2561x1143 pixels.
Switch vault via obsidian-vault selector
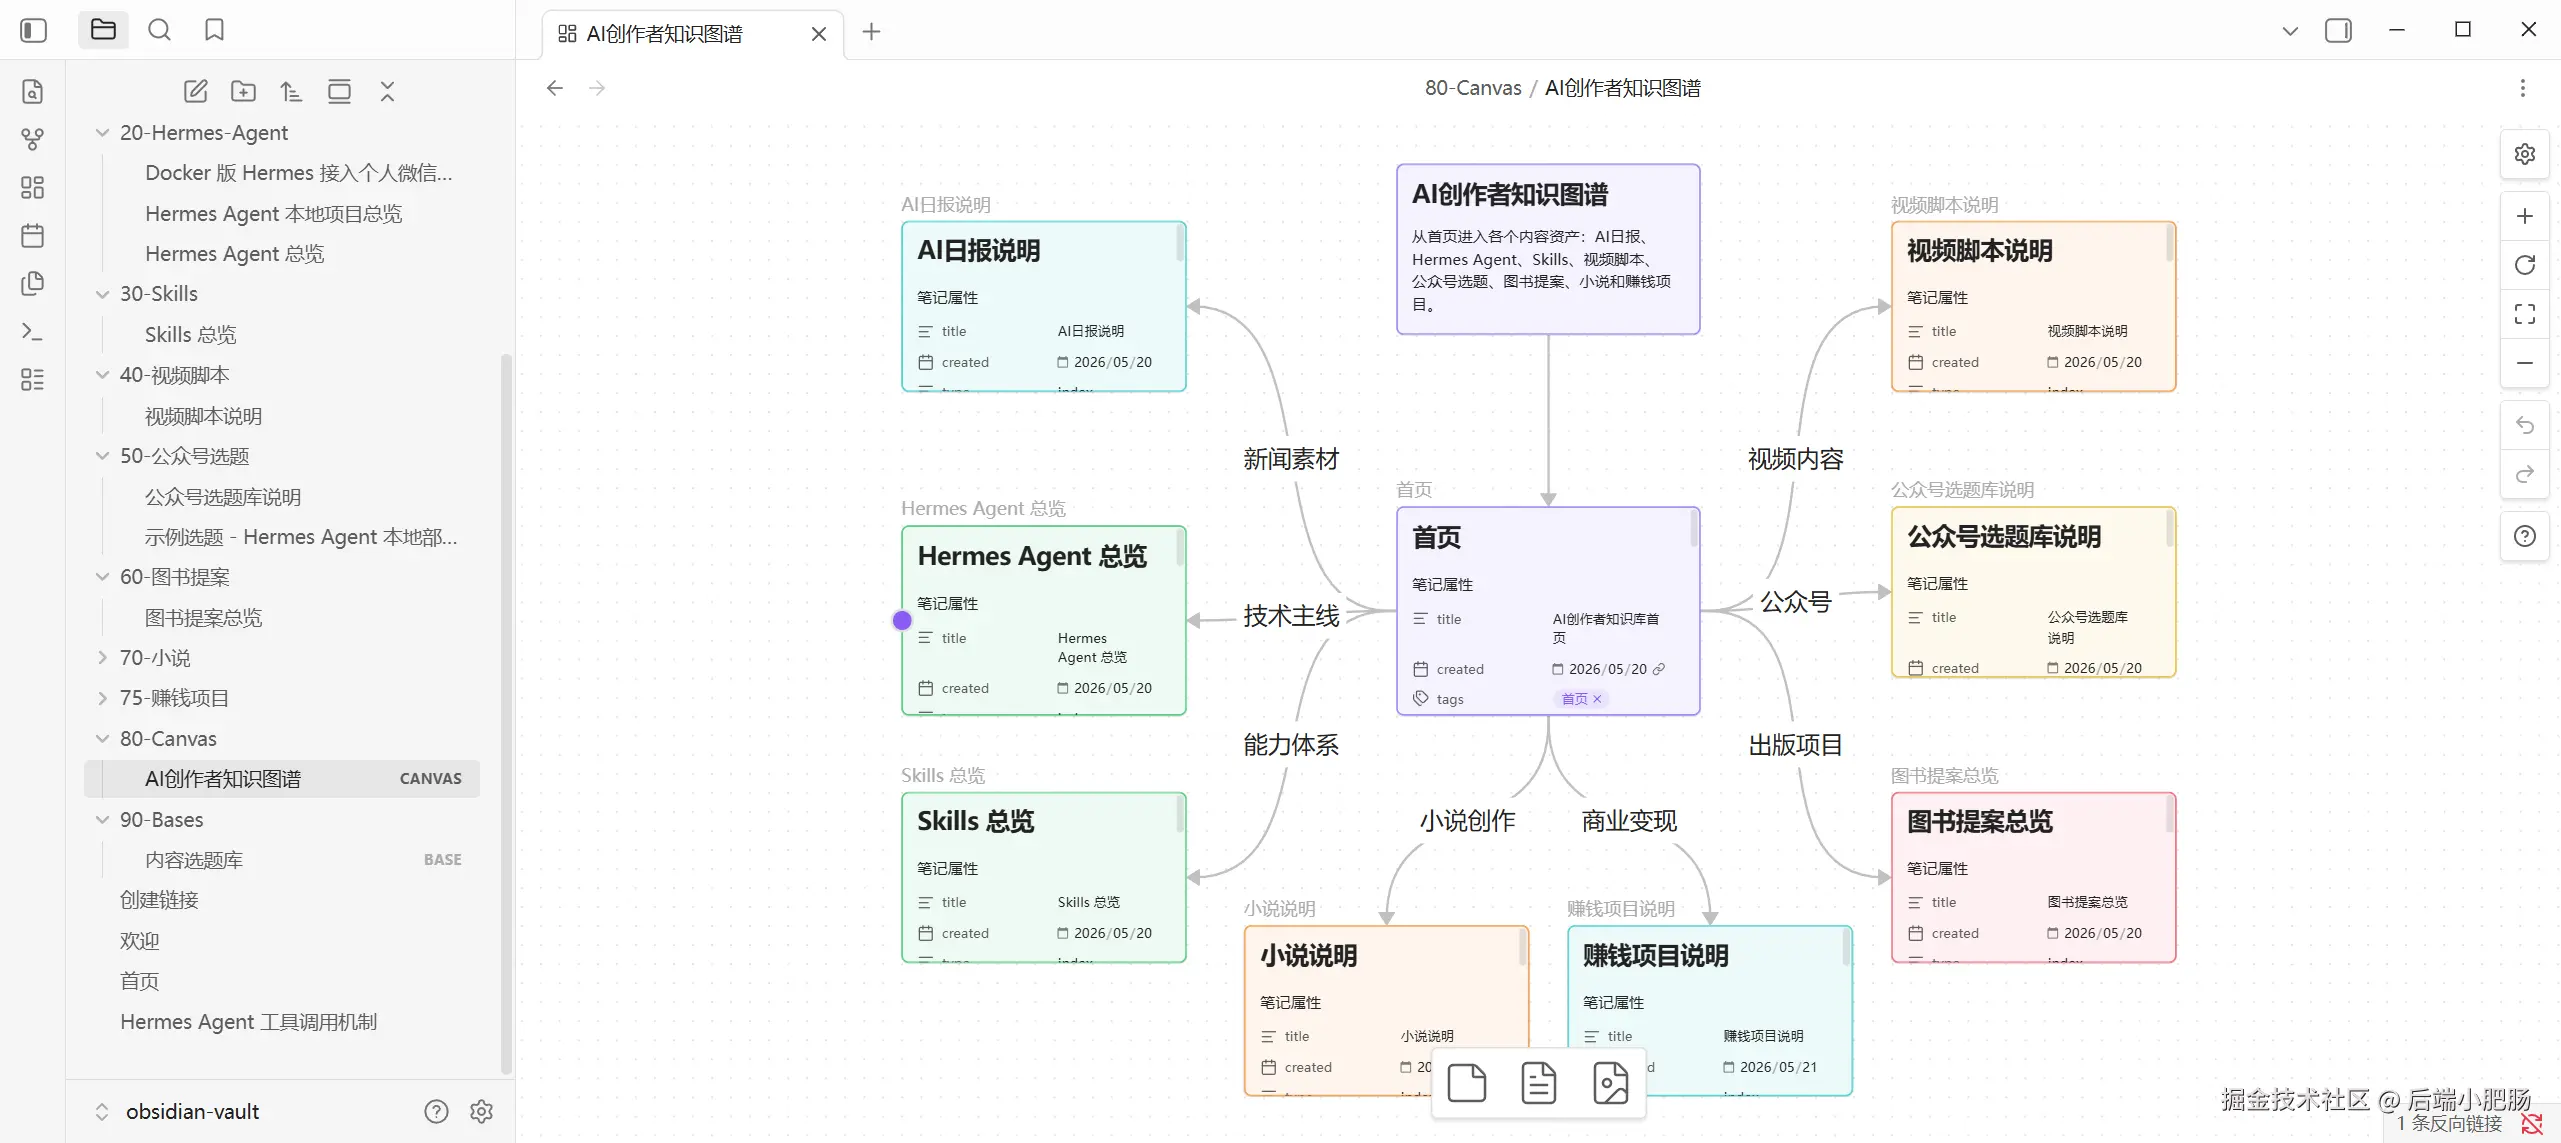click(177, 1112)
